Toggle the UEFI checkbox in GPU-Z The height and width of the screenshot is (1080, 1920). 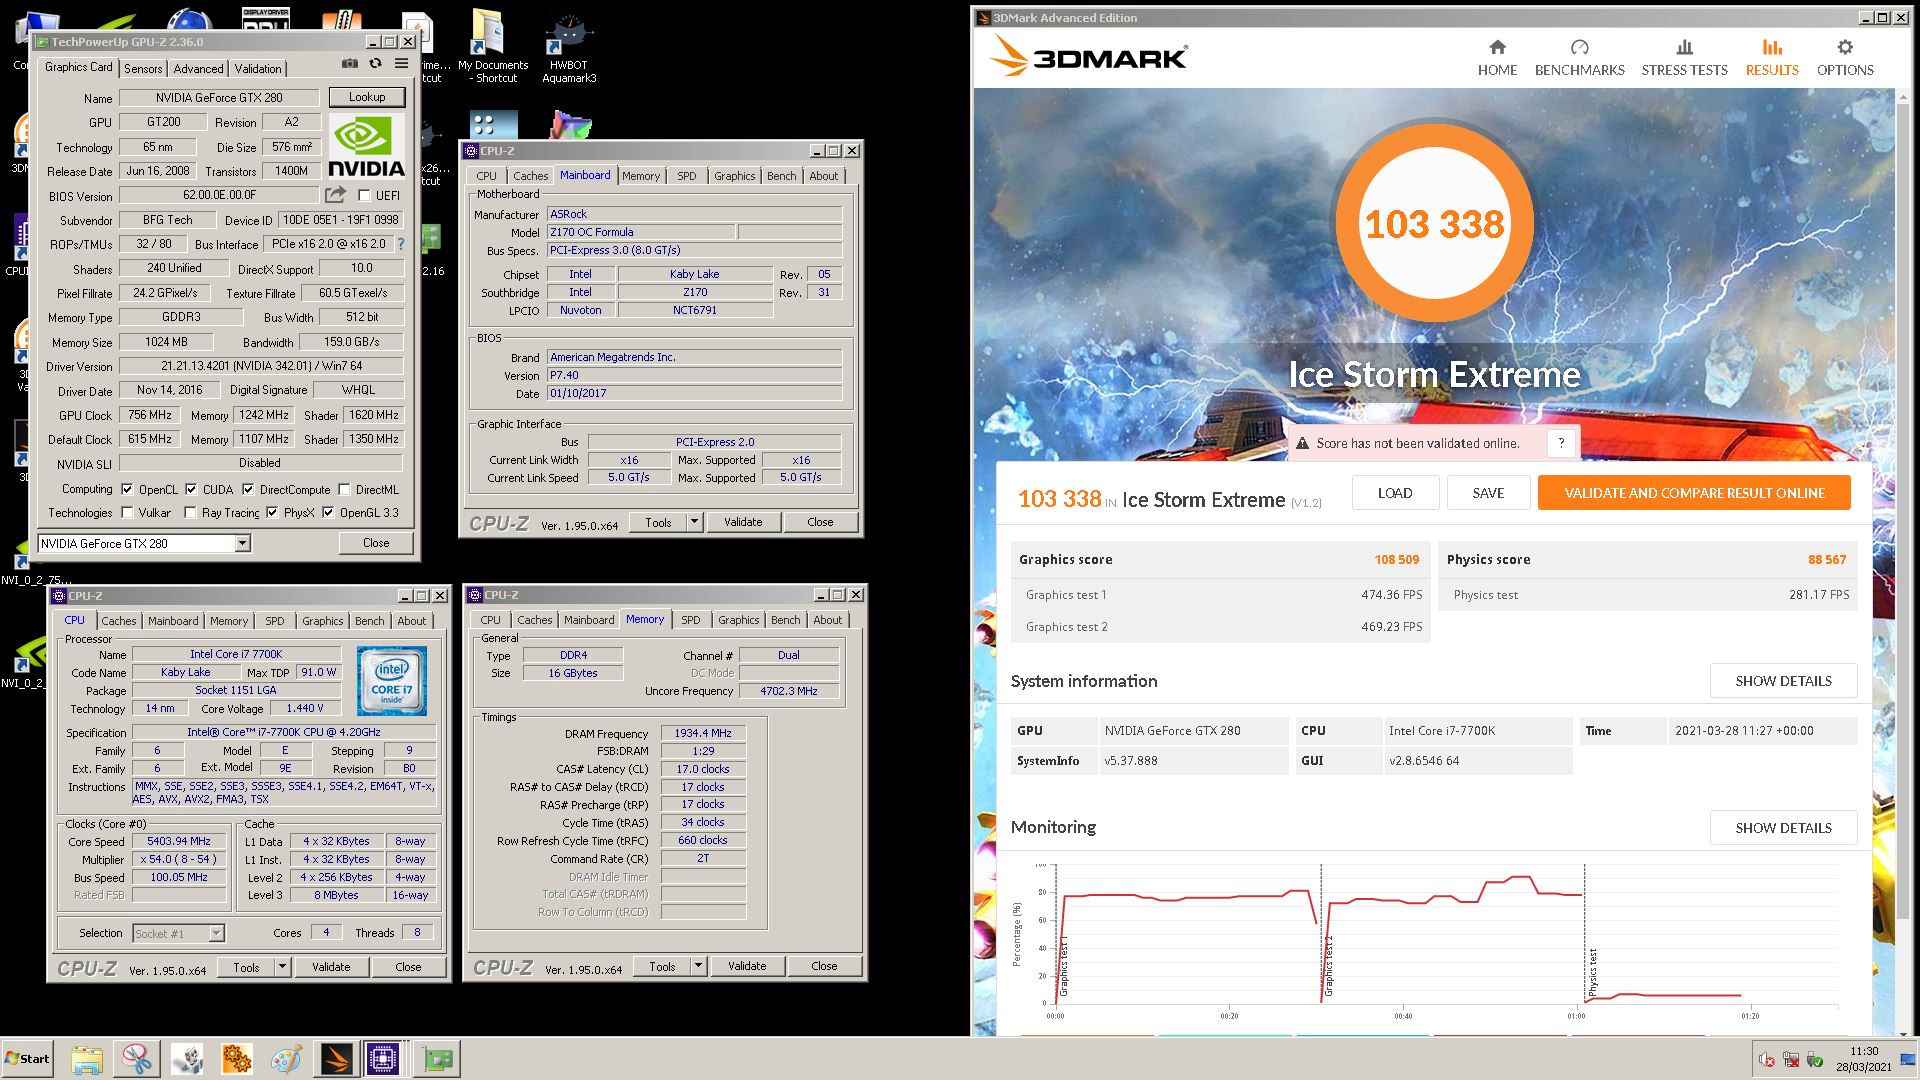tap(364, 196)
